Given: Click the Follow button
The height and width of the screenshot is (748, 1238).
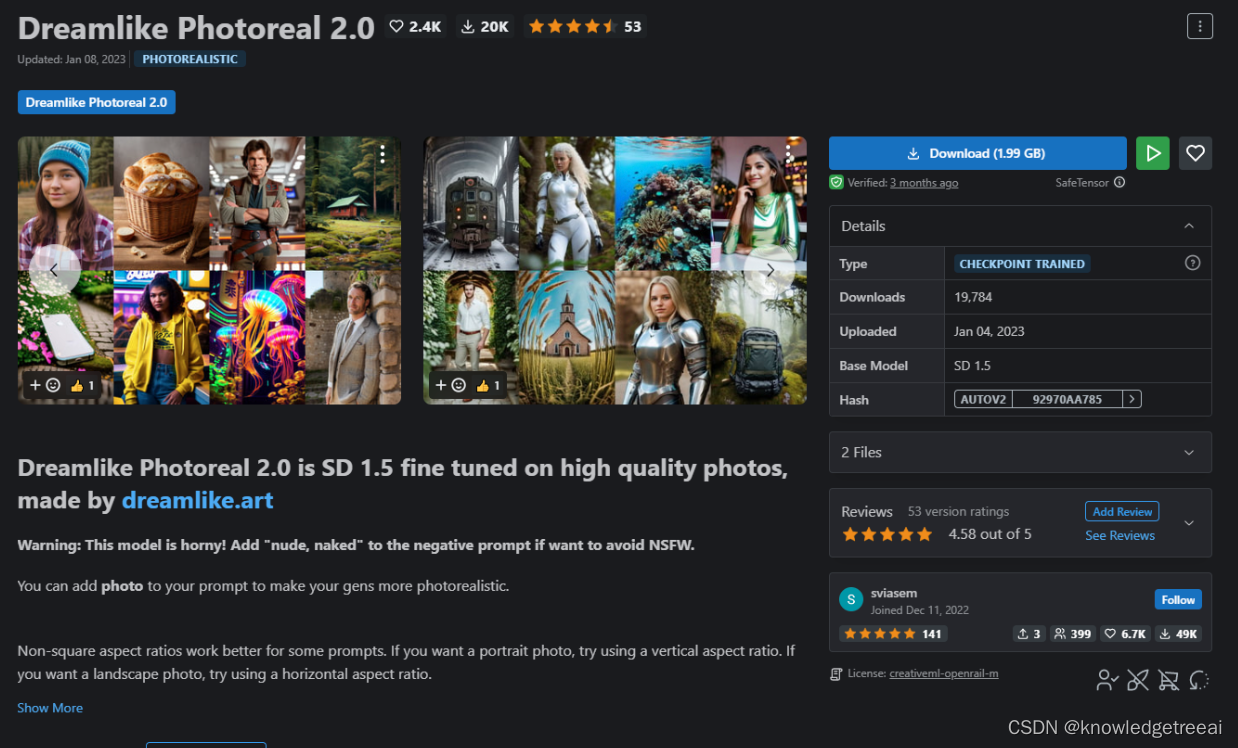Looking at the screenshot, I should (x=1178, y=600).
